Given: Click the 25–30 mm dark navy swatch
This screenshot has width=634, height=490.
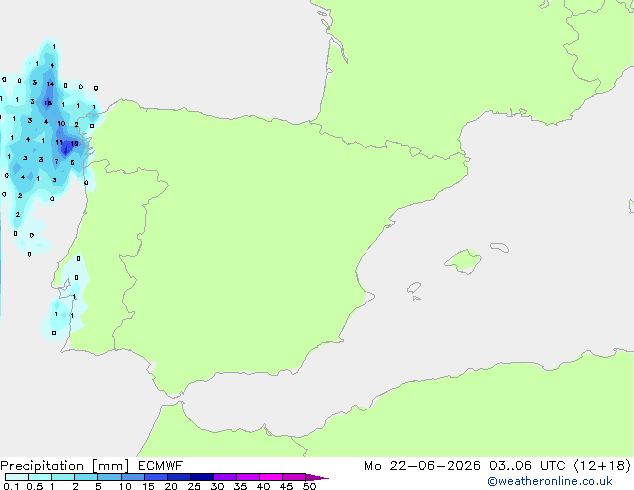Looking at the screenshot, I should coord(202,477).
